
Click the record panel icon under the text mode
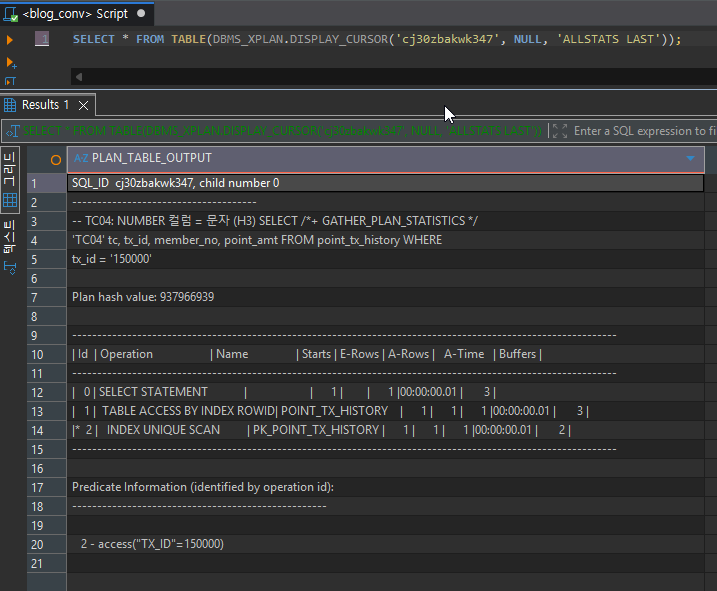click(10, 268)
